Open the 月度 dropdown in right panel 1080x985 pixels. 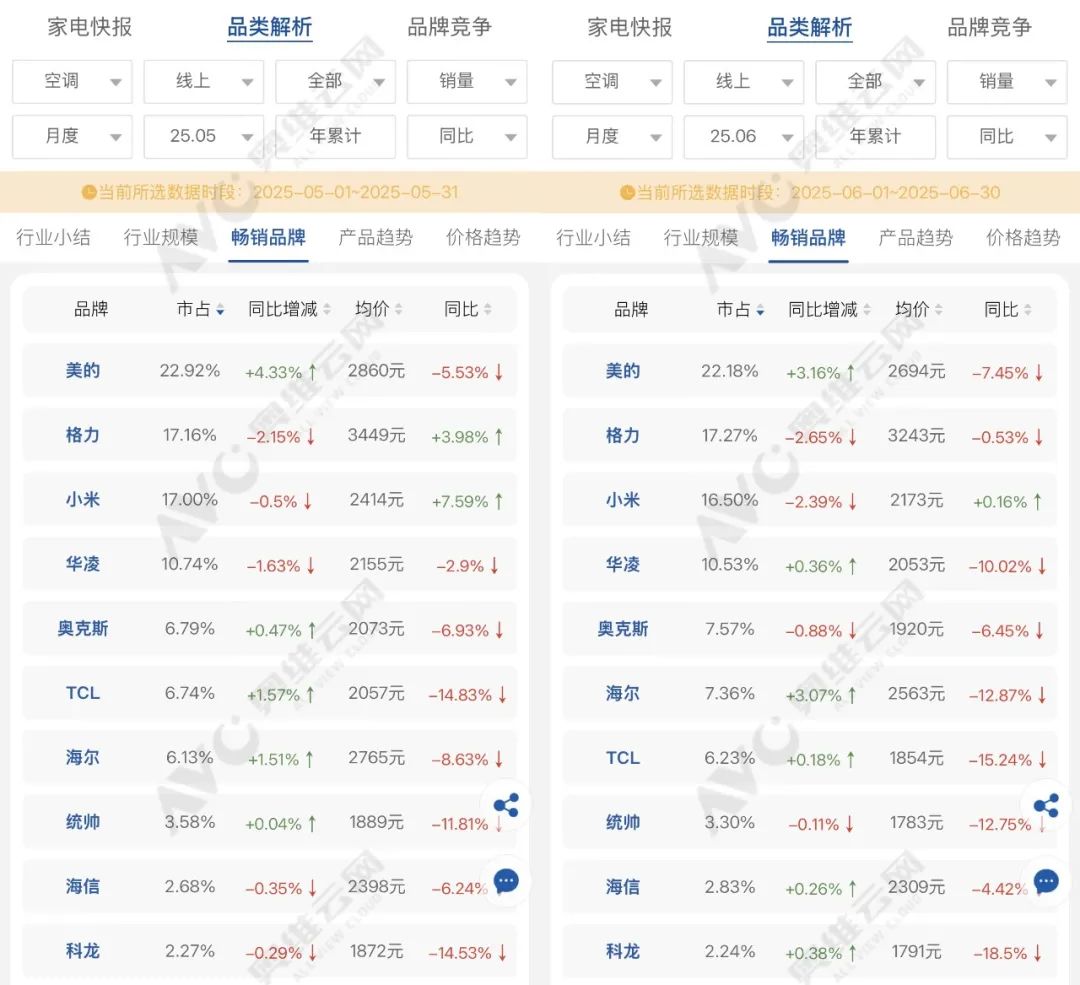(x=612, y=137)
